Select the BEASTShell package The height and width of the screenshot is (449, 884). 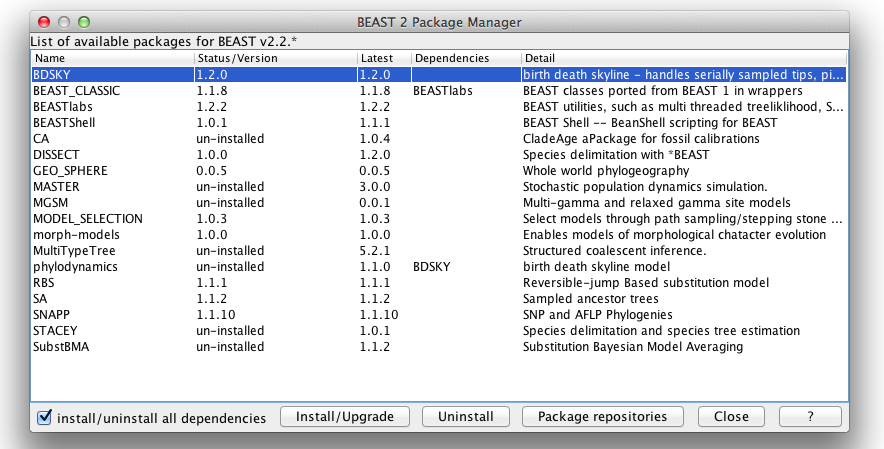tap(64, 122)
